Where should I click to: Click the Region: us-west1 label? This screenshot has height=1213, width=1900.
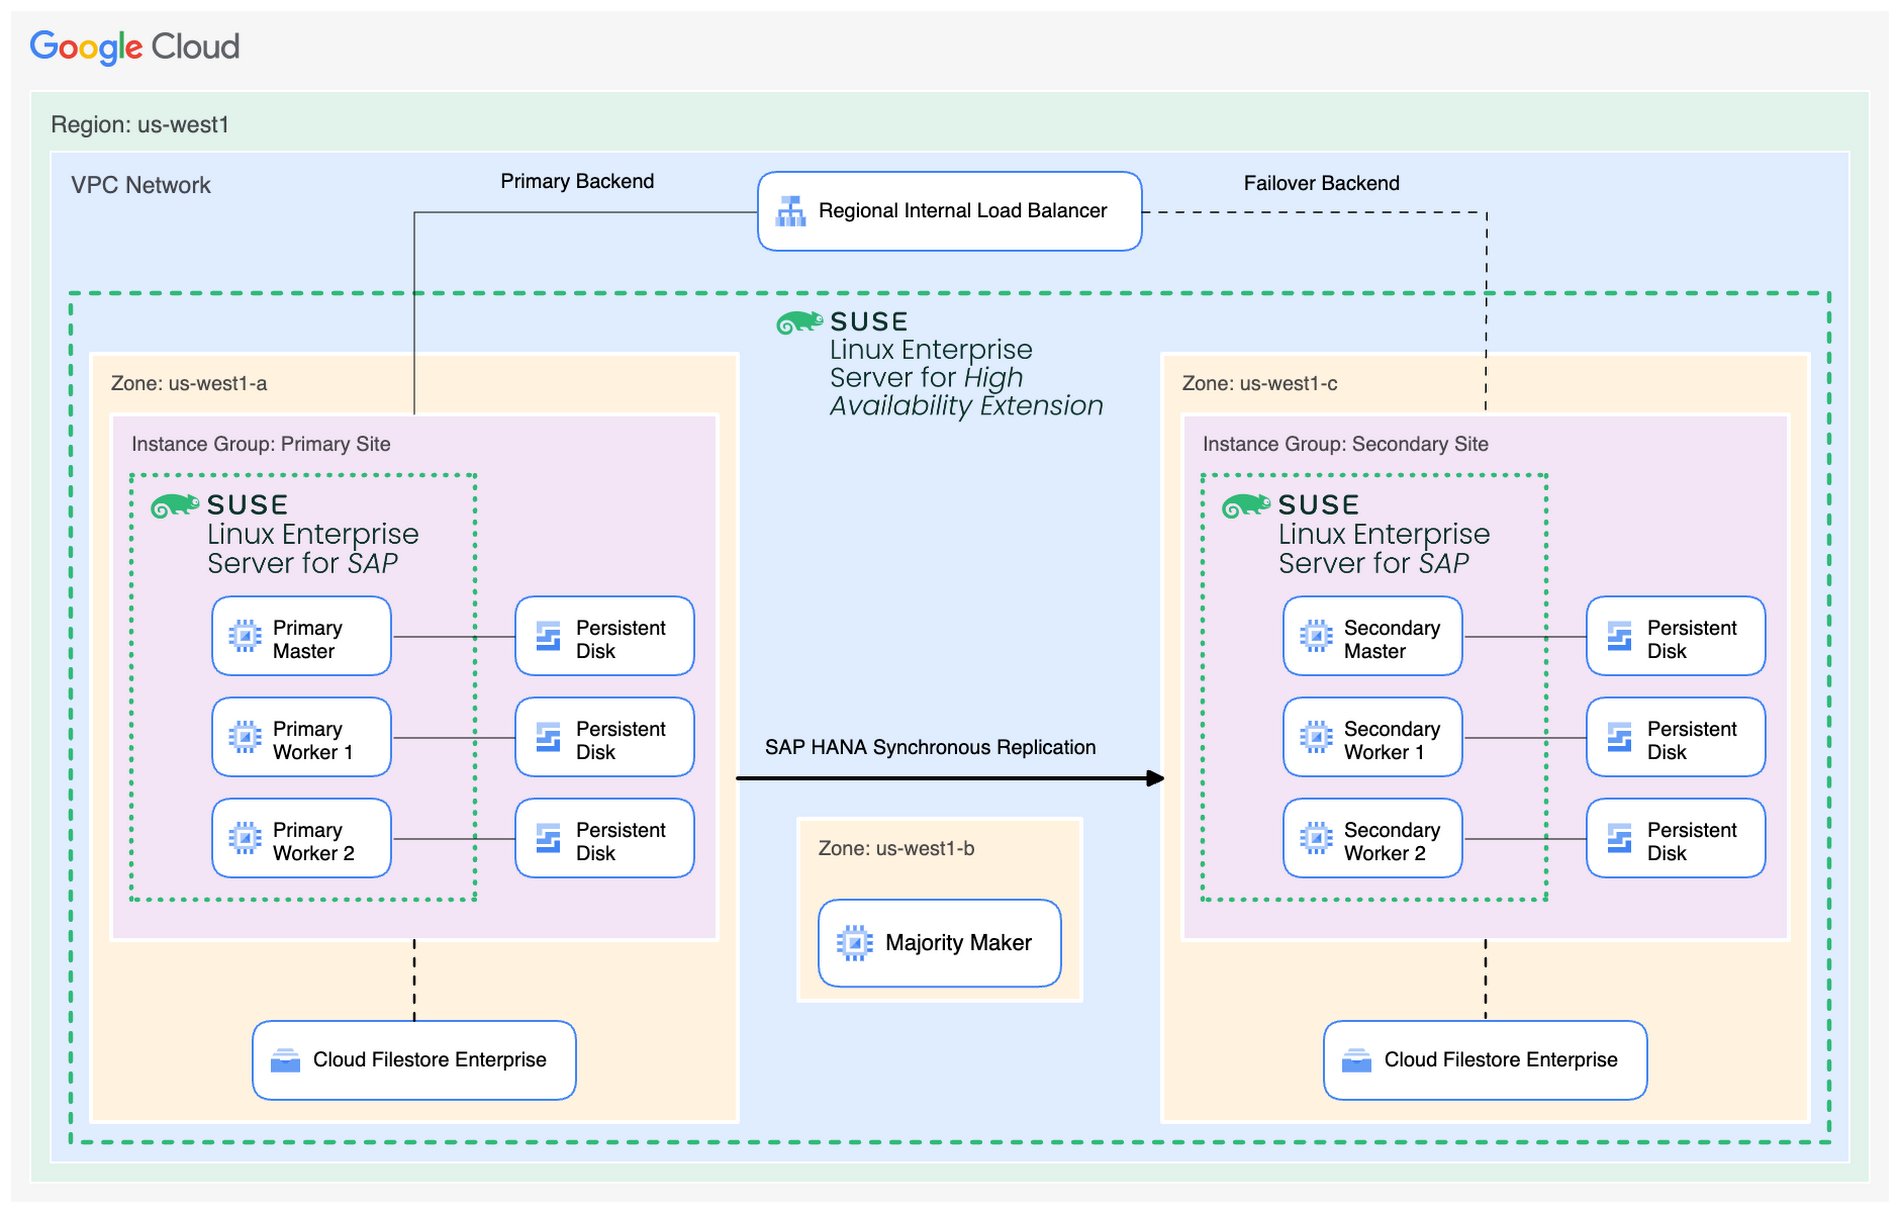[140, 125]
